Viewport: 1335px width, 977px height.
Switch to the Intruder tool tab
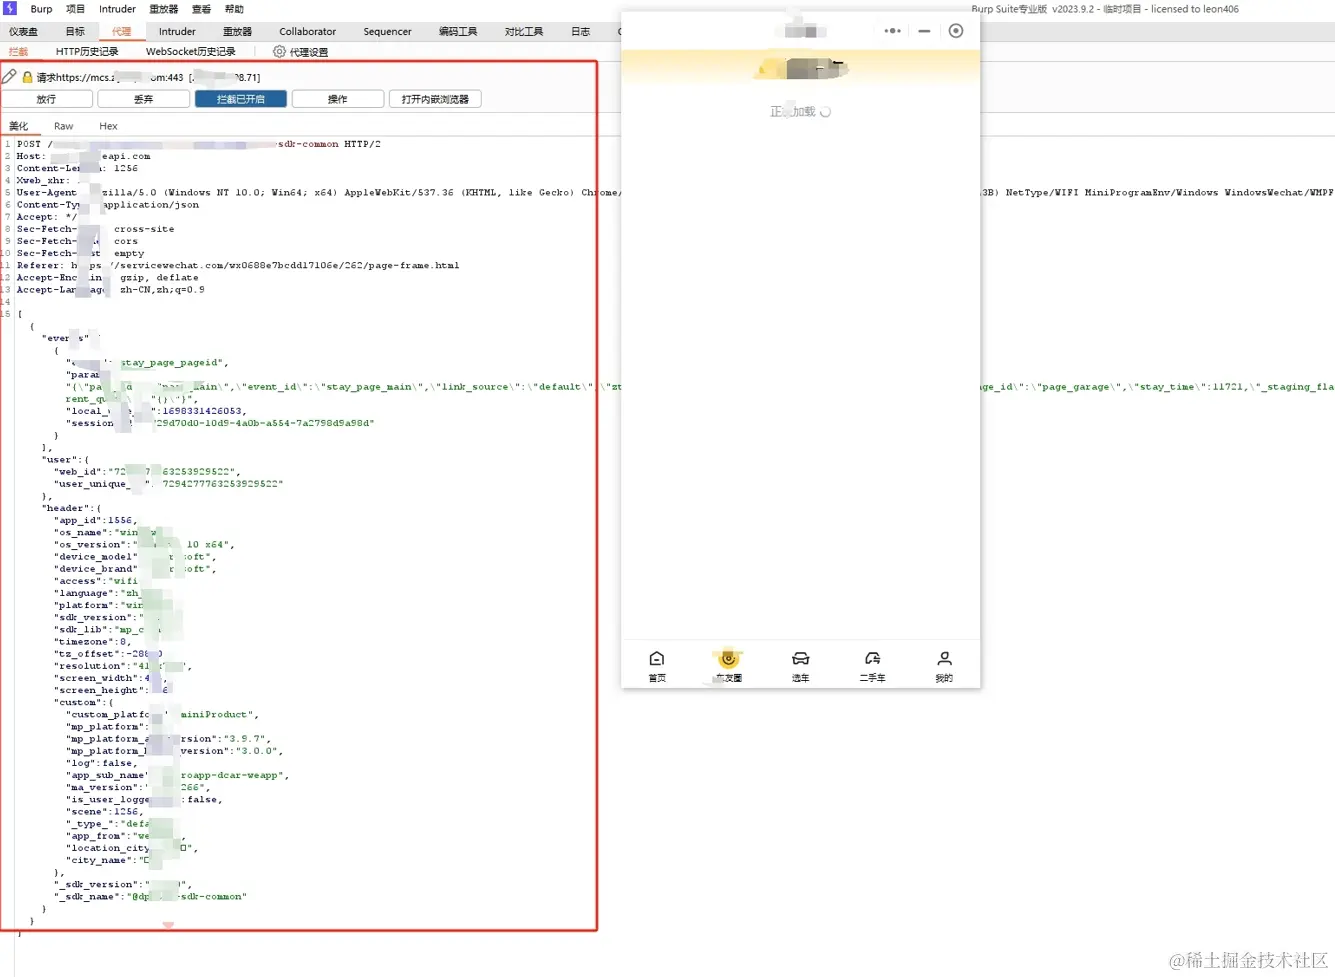point(177,31)
